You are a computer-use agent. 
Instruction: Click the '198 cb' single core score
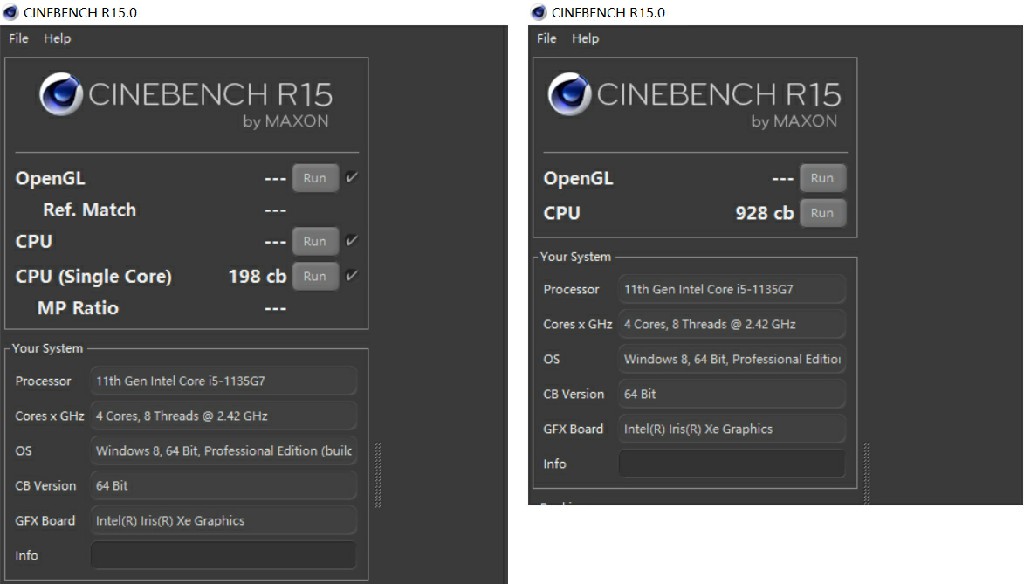pos(257,276)
